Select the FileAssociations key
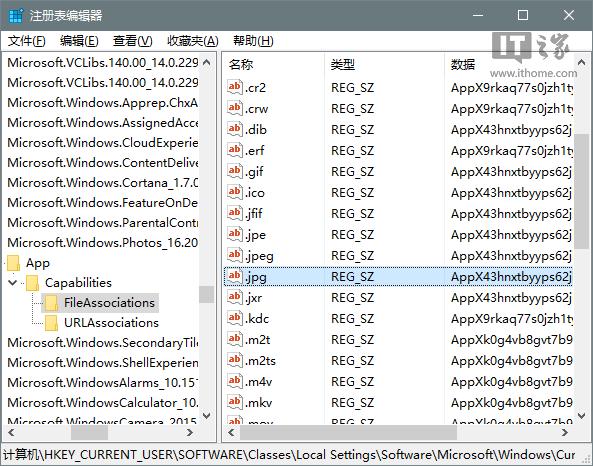 [109, 303]
